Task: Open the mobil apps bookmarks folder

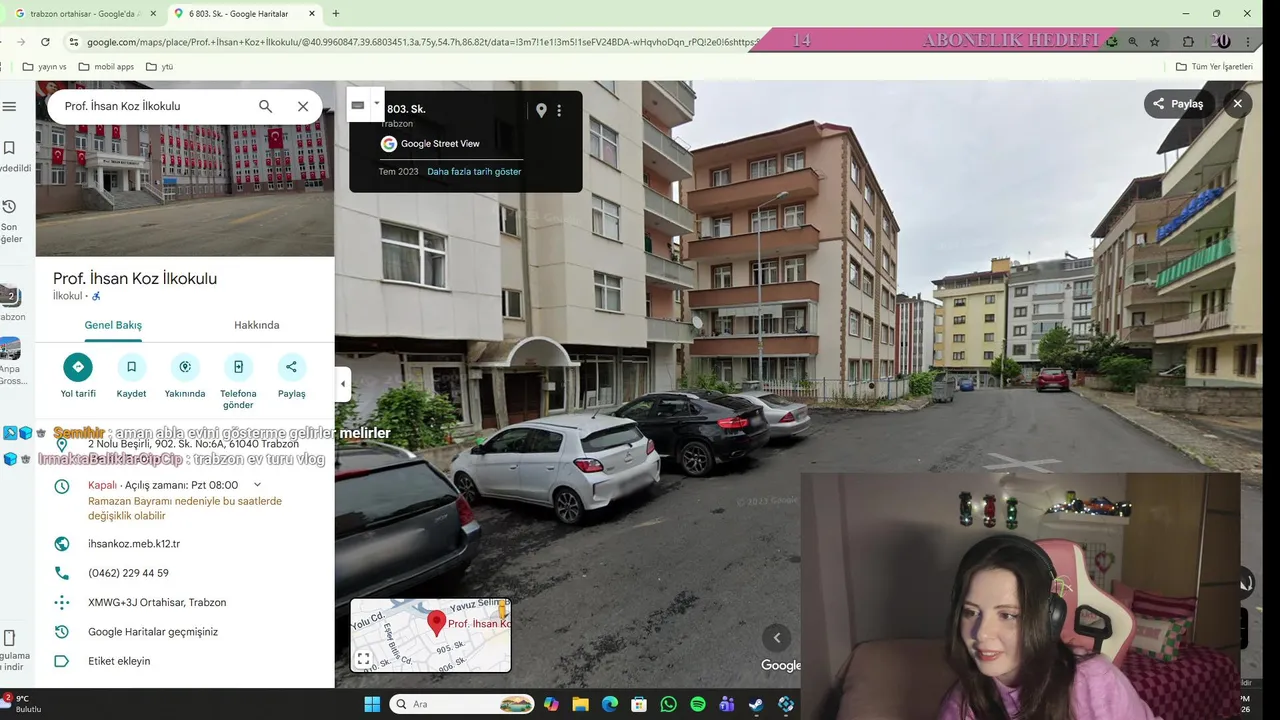Action: (x=106, y=67)
